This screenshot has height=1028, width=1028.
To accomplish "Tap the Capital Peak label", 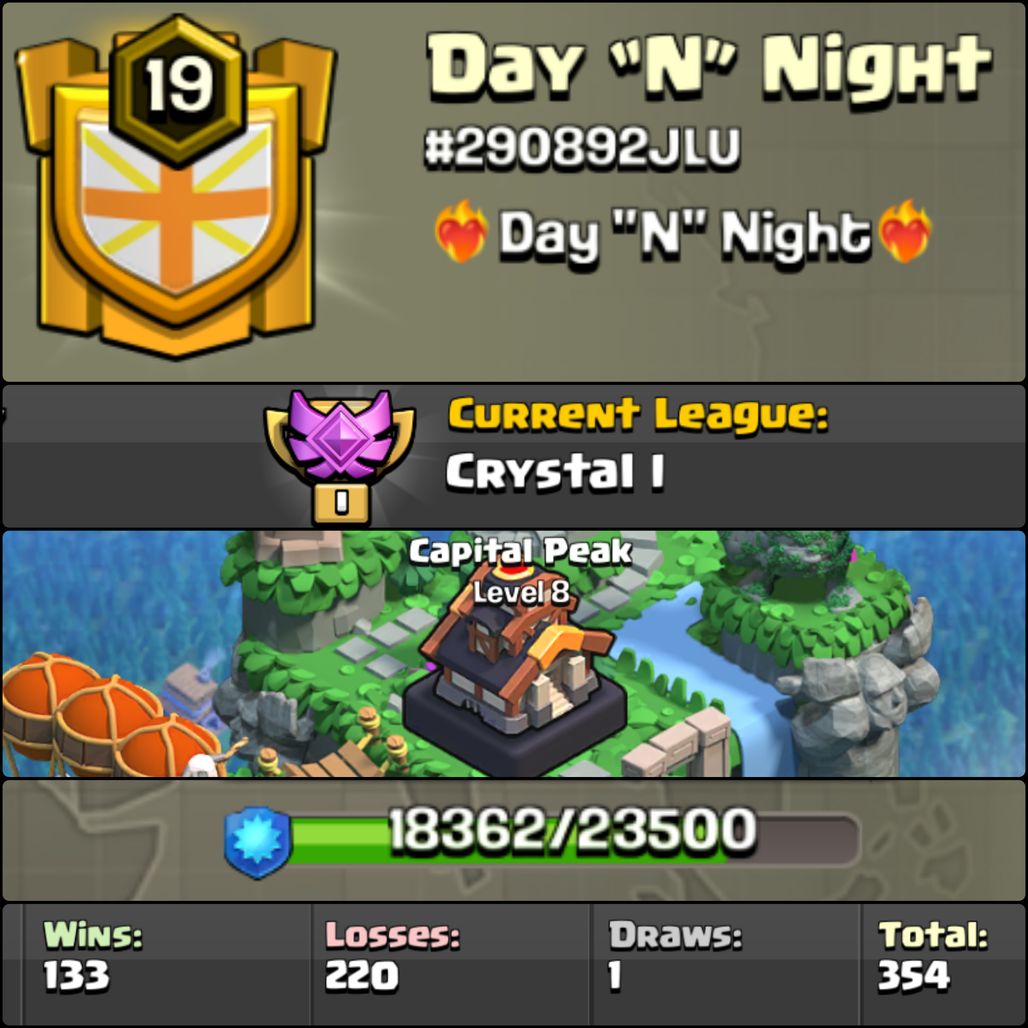I will (x=521, y=551).
